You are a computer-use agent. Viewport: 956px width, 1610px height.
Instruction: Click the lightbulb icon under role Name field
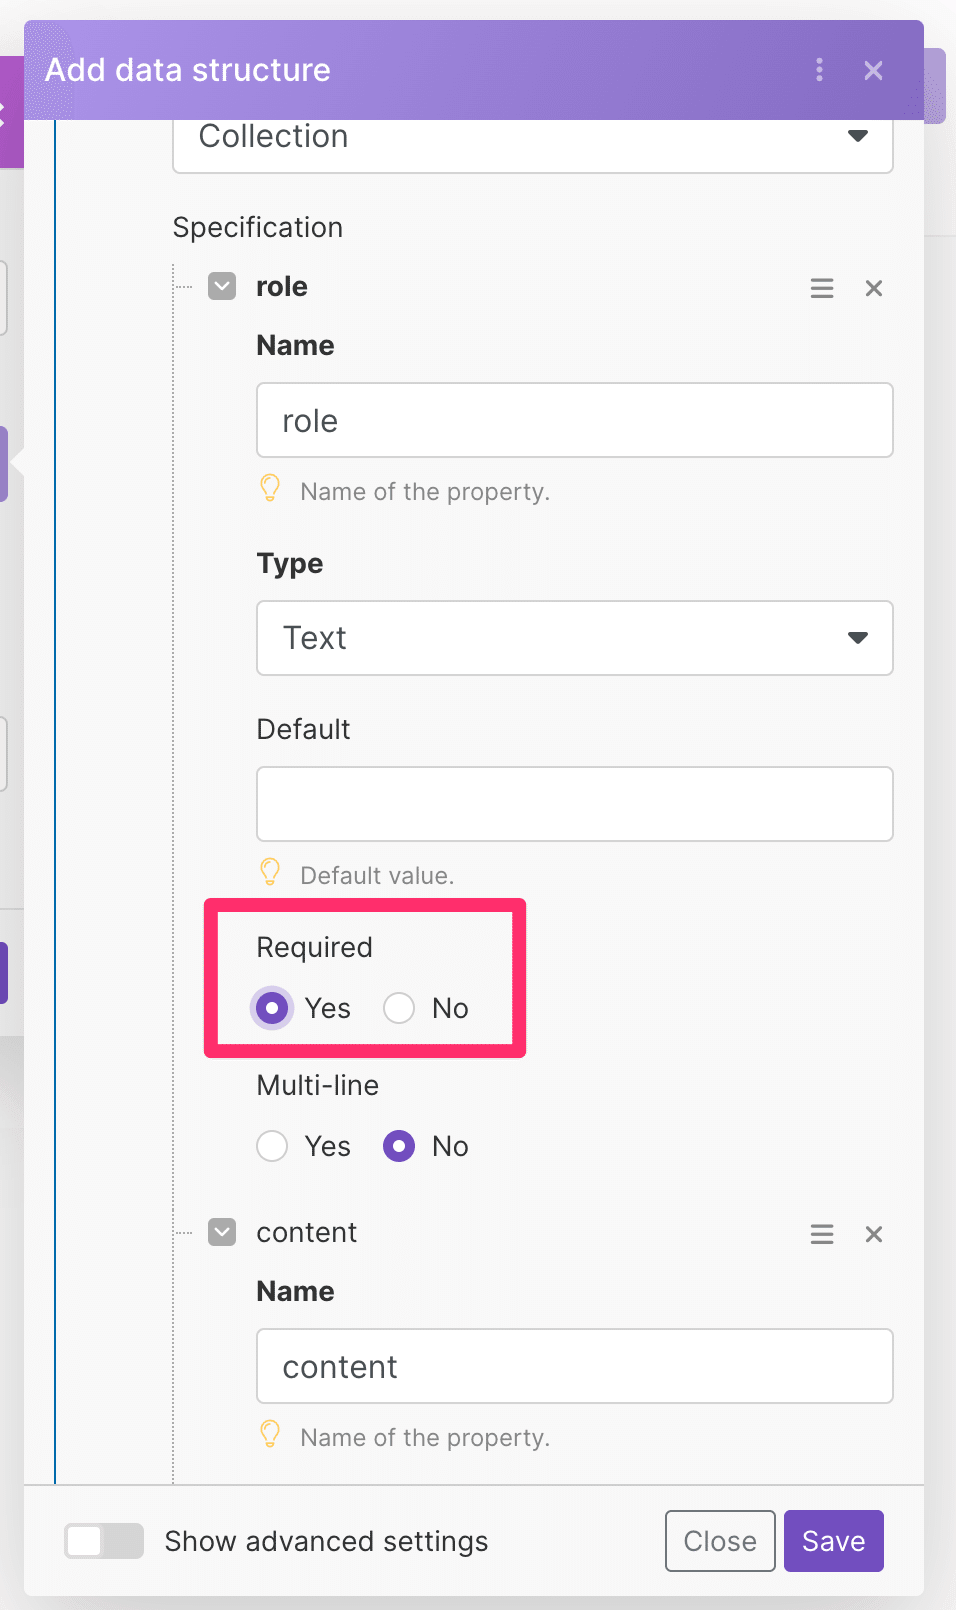click(x=270, y=488)
